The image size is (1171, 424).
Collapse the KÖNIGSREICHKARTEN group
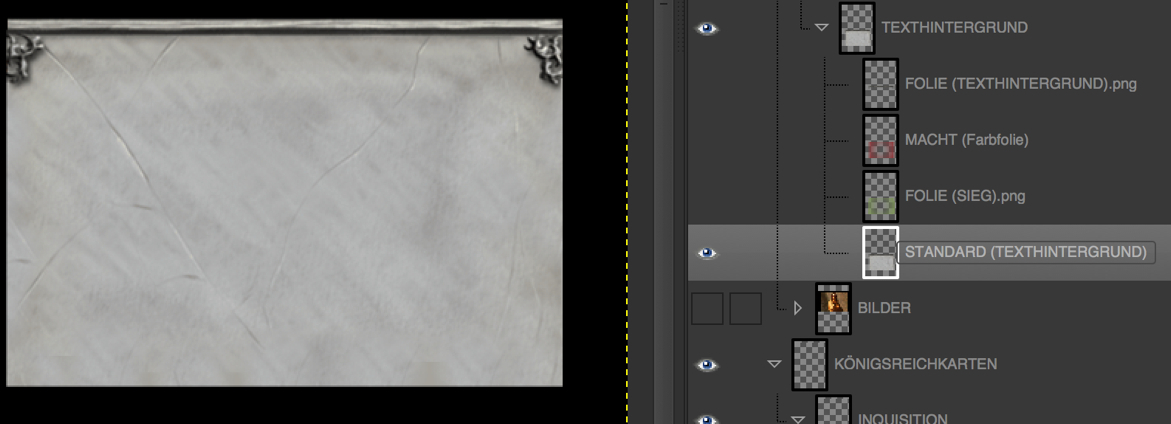point(774,364)
